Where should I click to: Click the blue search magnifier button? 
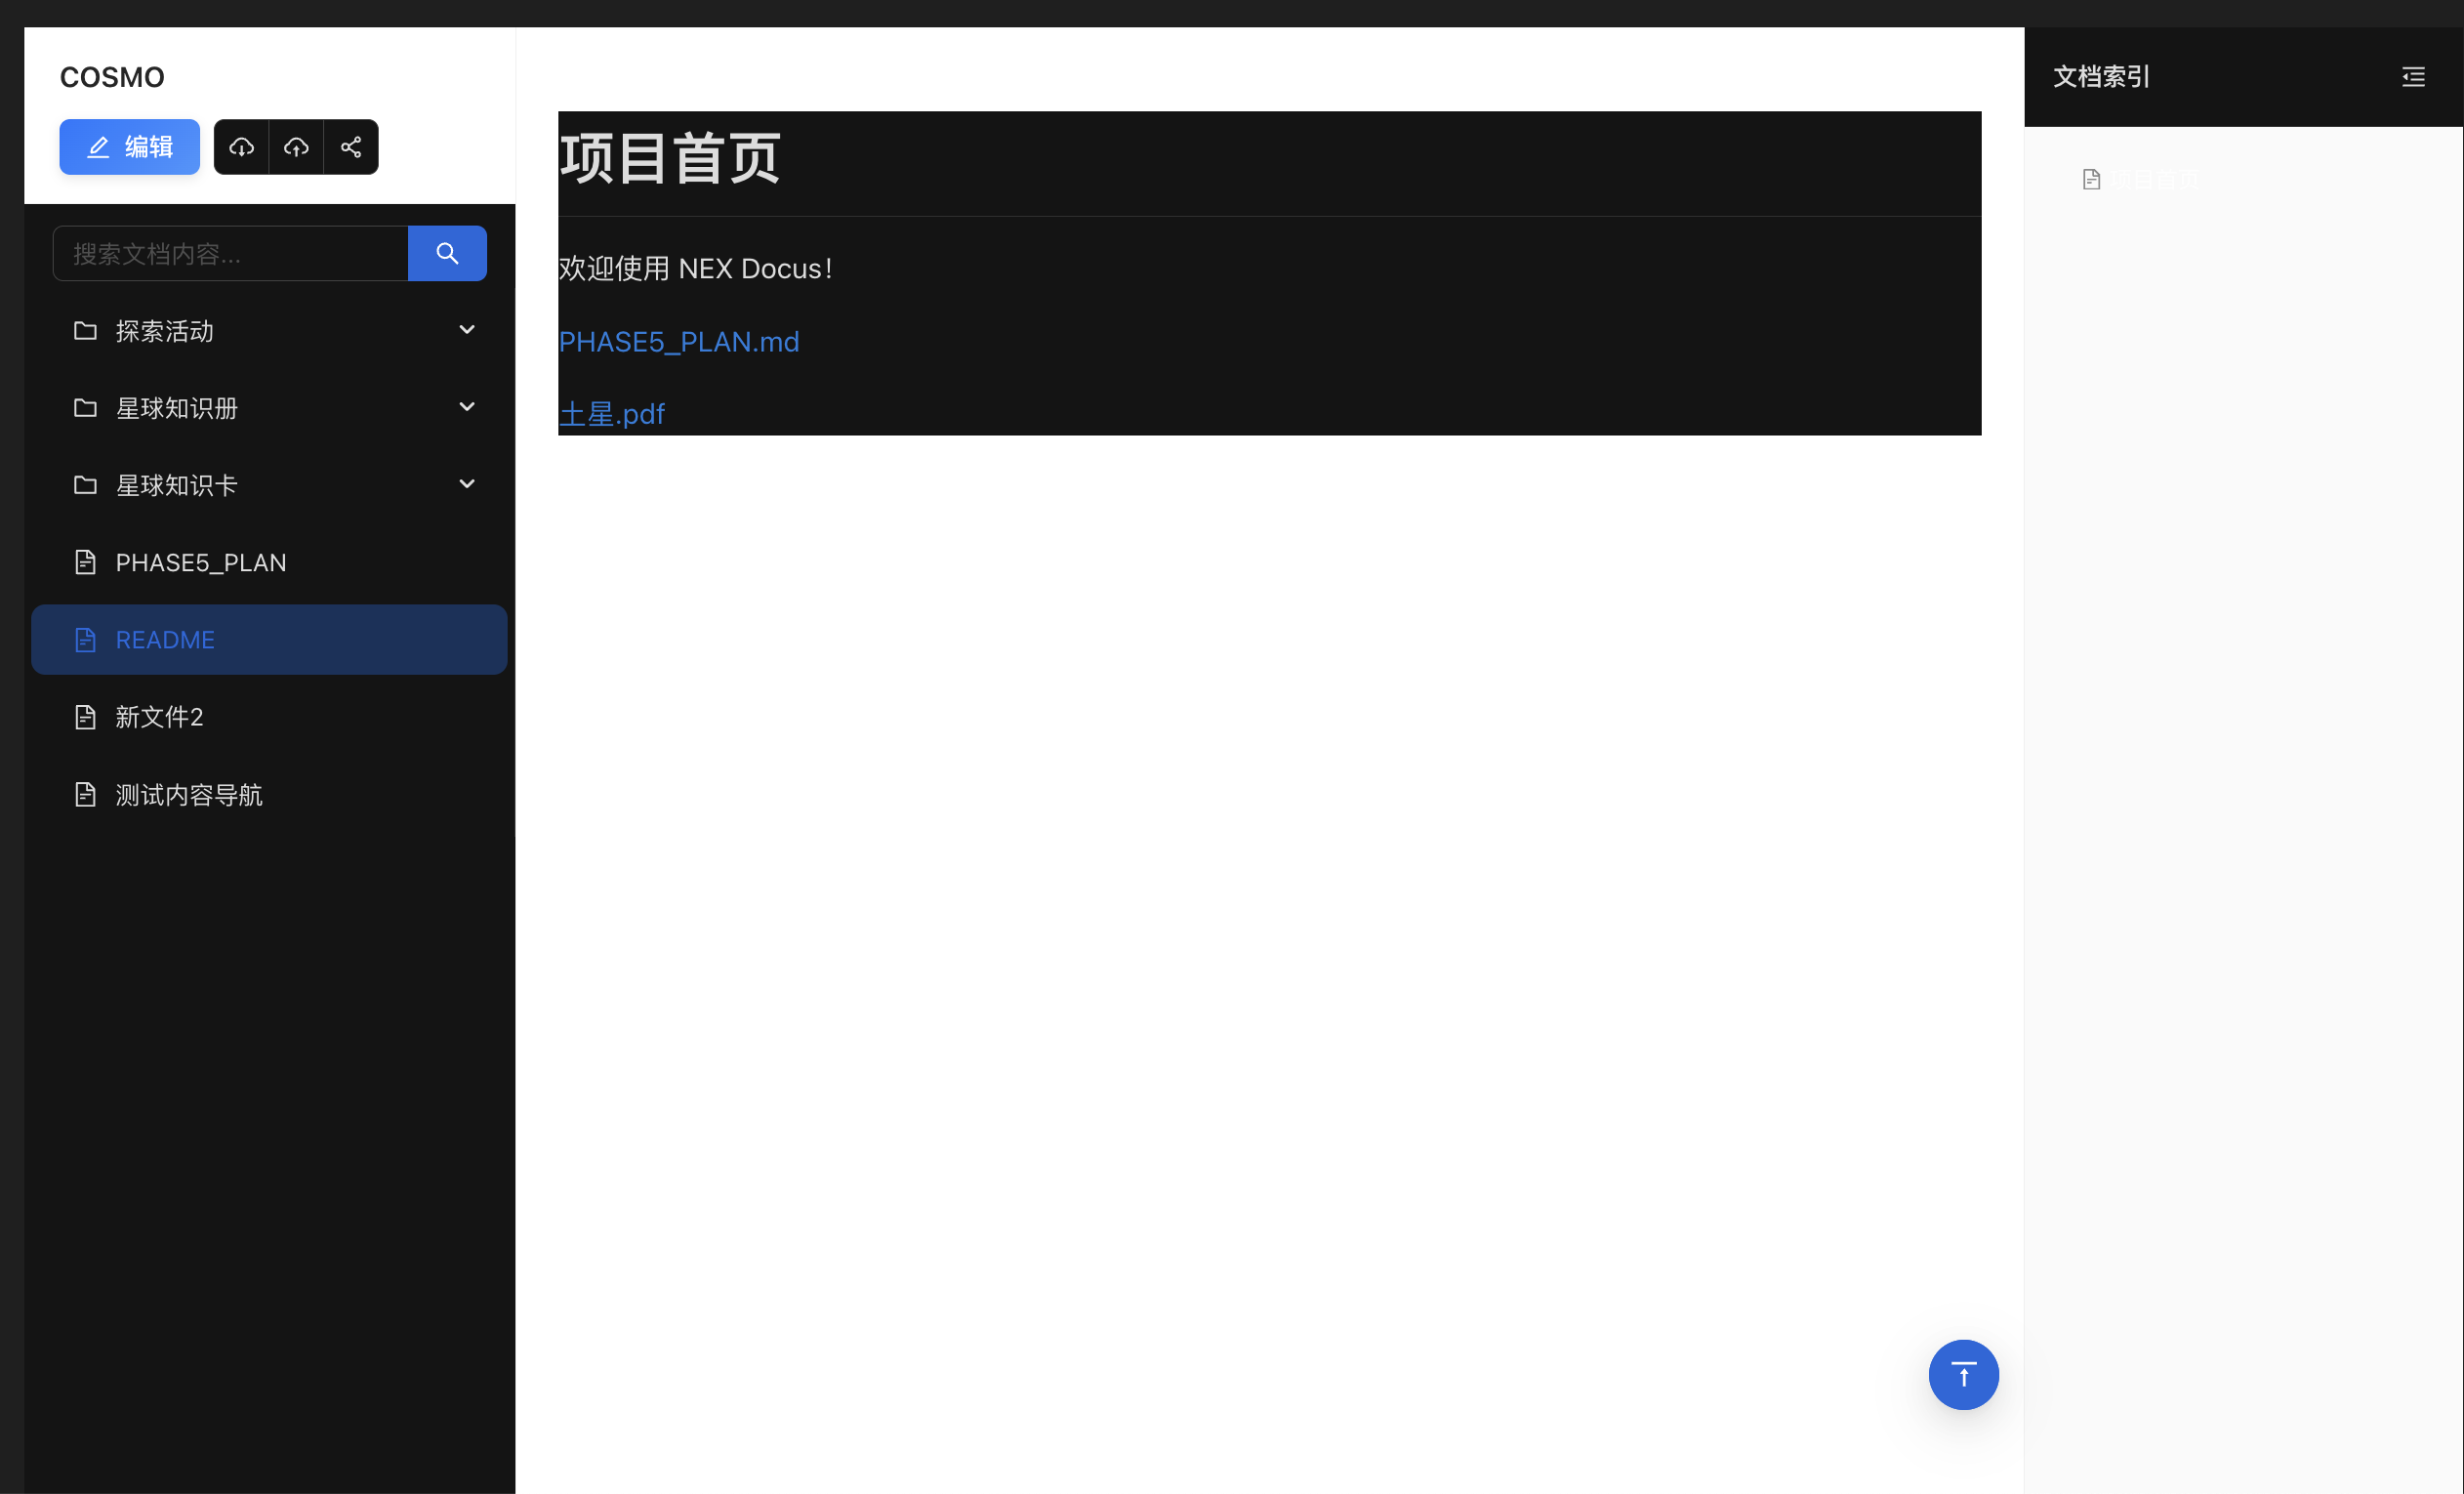[447, 253]
